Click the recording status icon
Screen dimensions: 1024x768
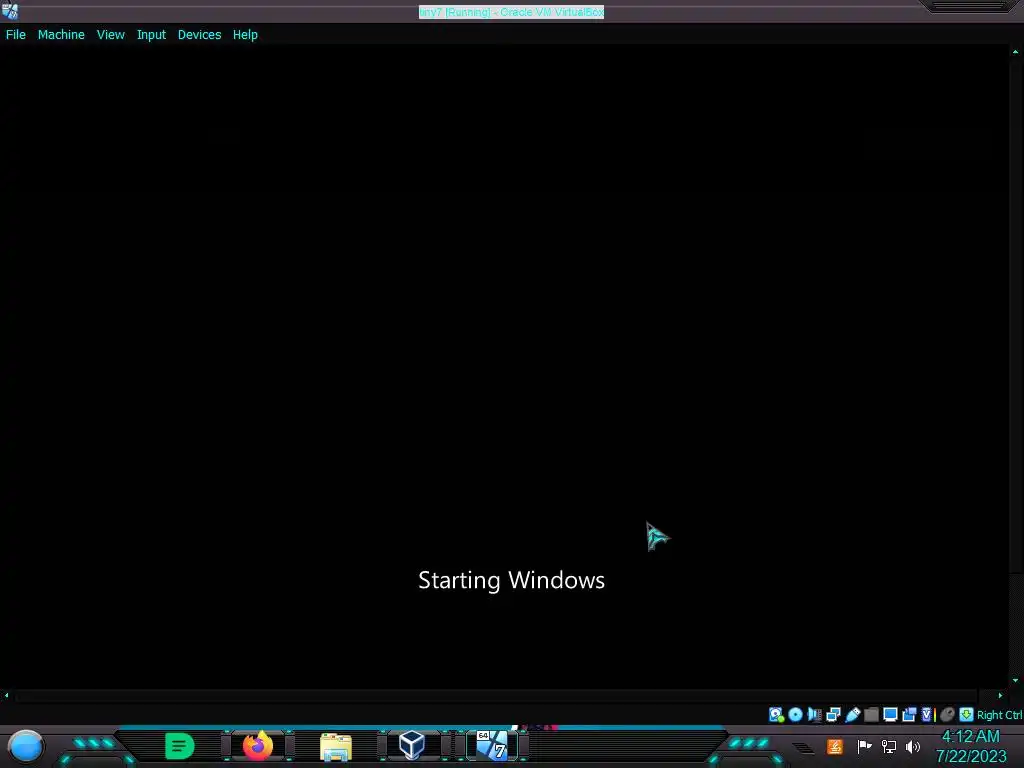[909, 714]
